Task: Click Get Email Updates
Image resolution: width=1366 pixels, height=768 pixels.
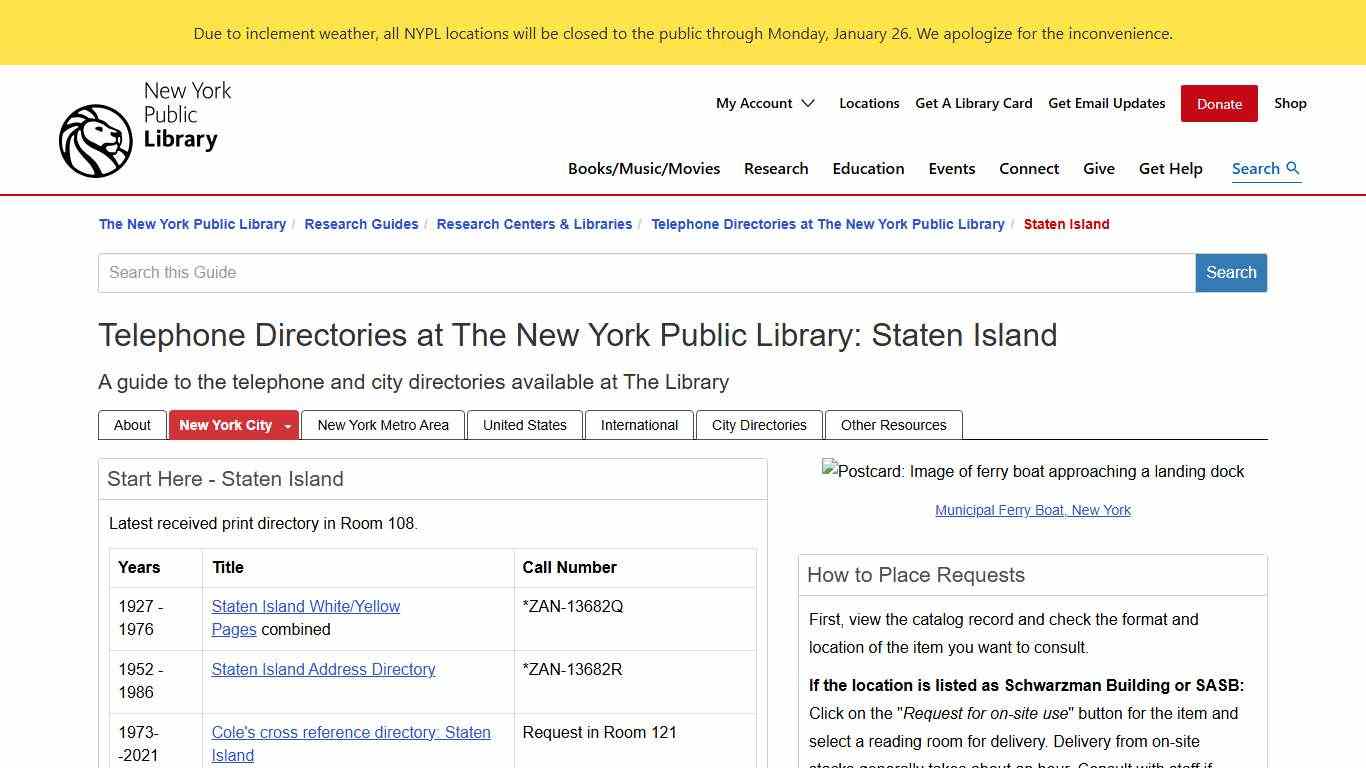Action: [x=1106, y=103]
